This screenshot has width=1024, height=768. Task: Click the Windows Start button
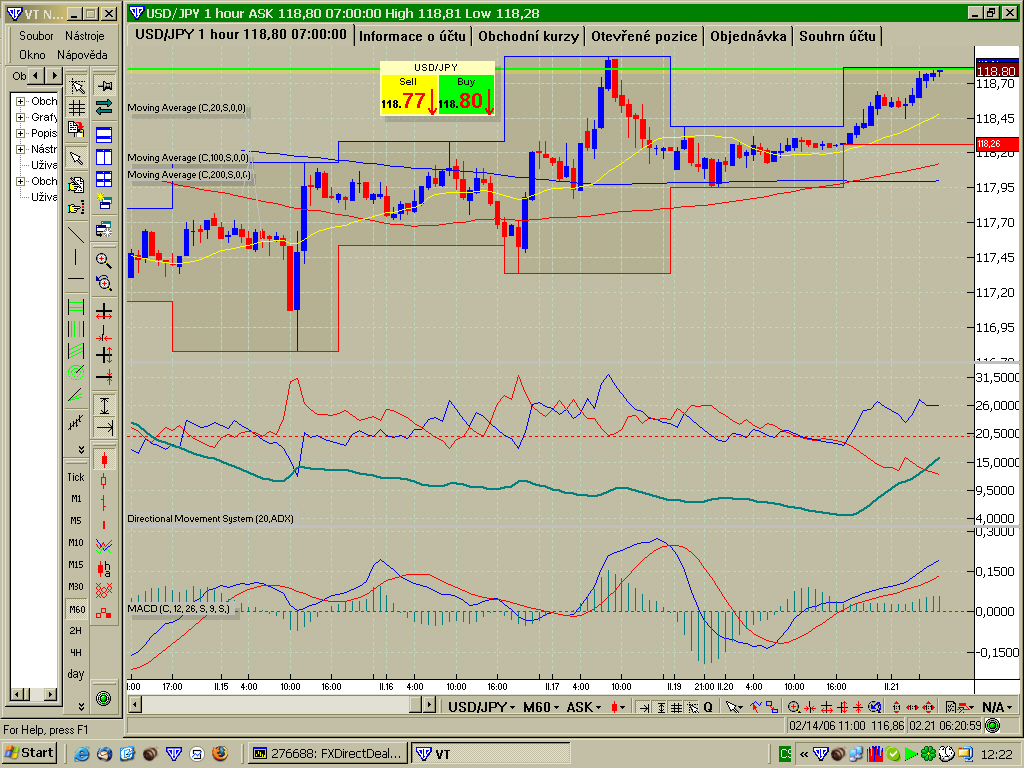click(x=29, y=753)
